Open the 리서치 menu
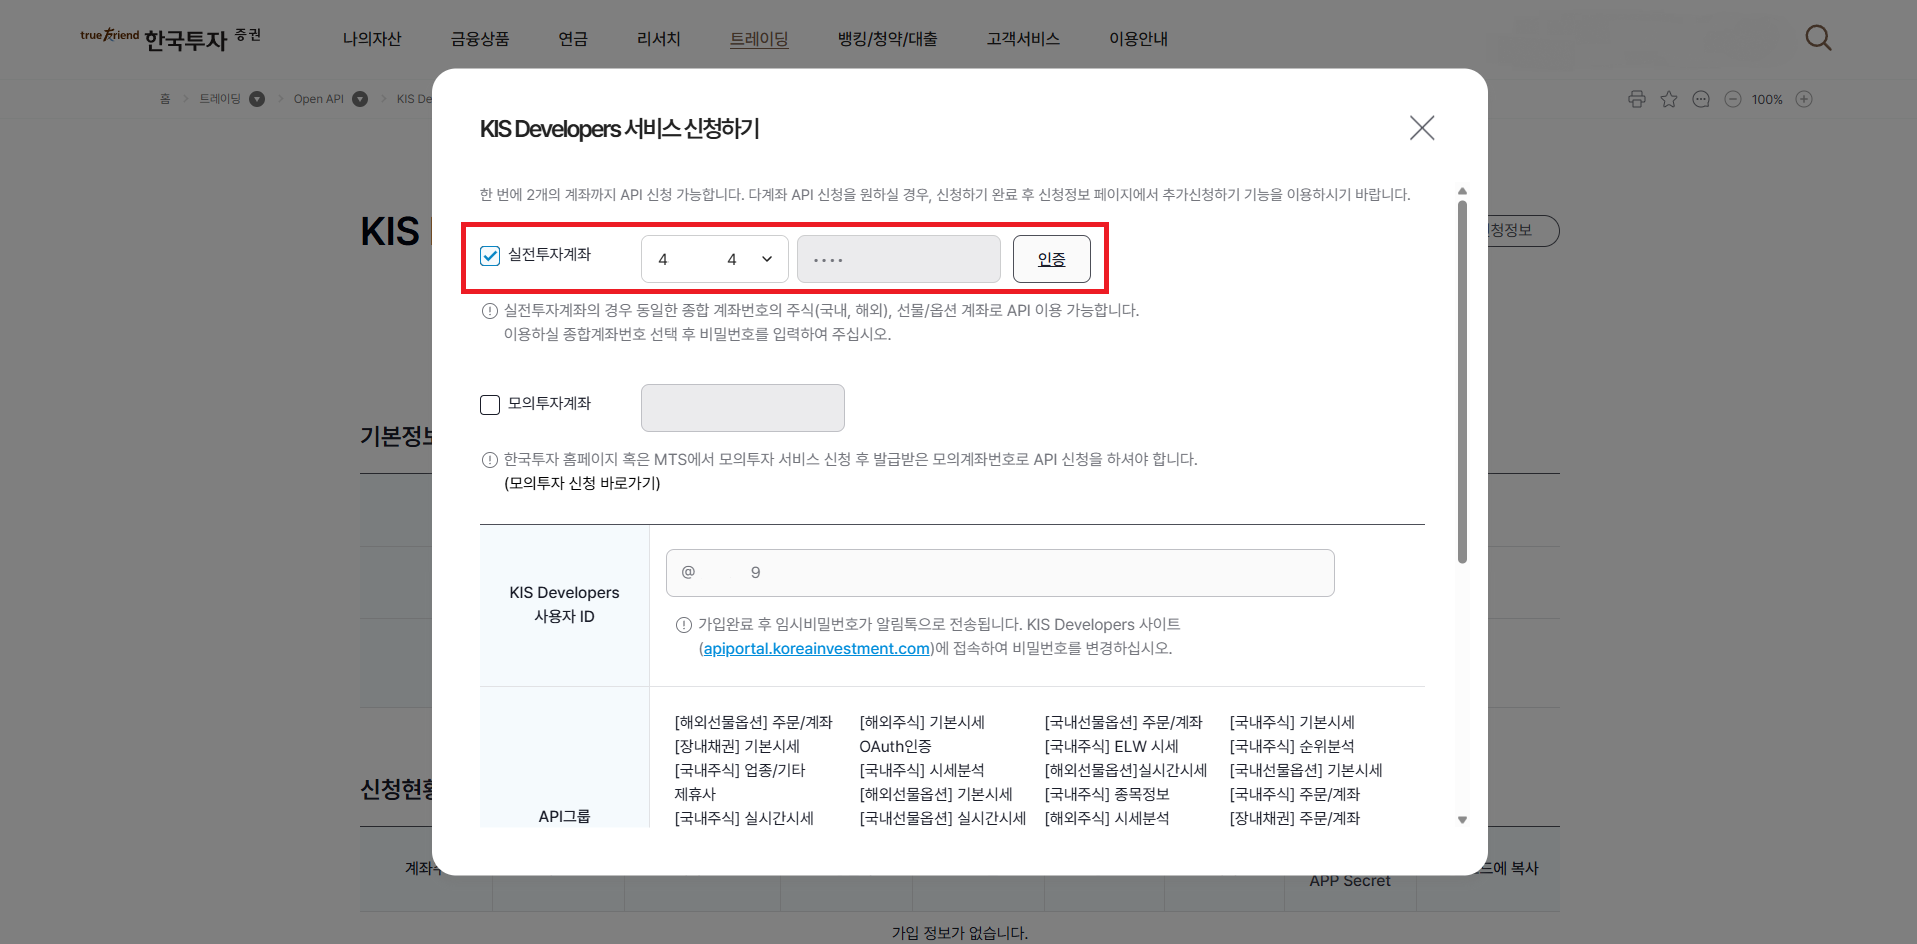Screen dimensions: 1917x944 [659, 39]
